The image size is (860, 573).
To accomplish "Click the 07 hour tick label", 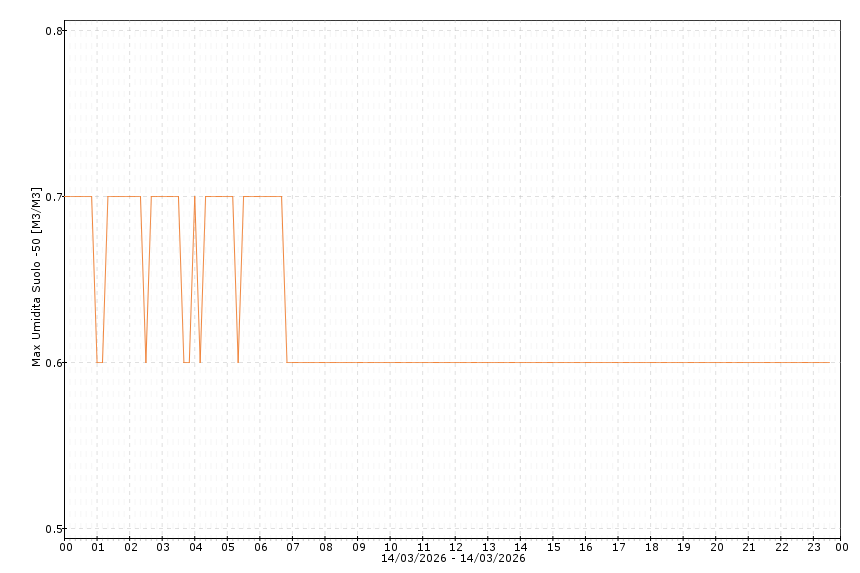I will [x=293, y=547].
